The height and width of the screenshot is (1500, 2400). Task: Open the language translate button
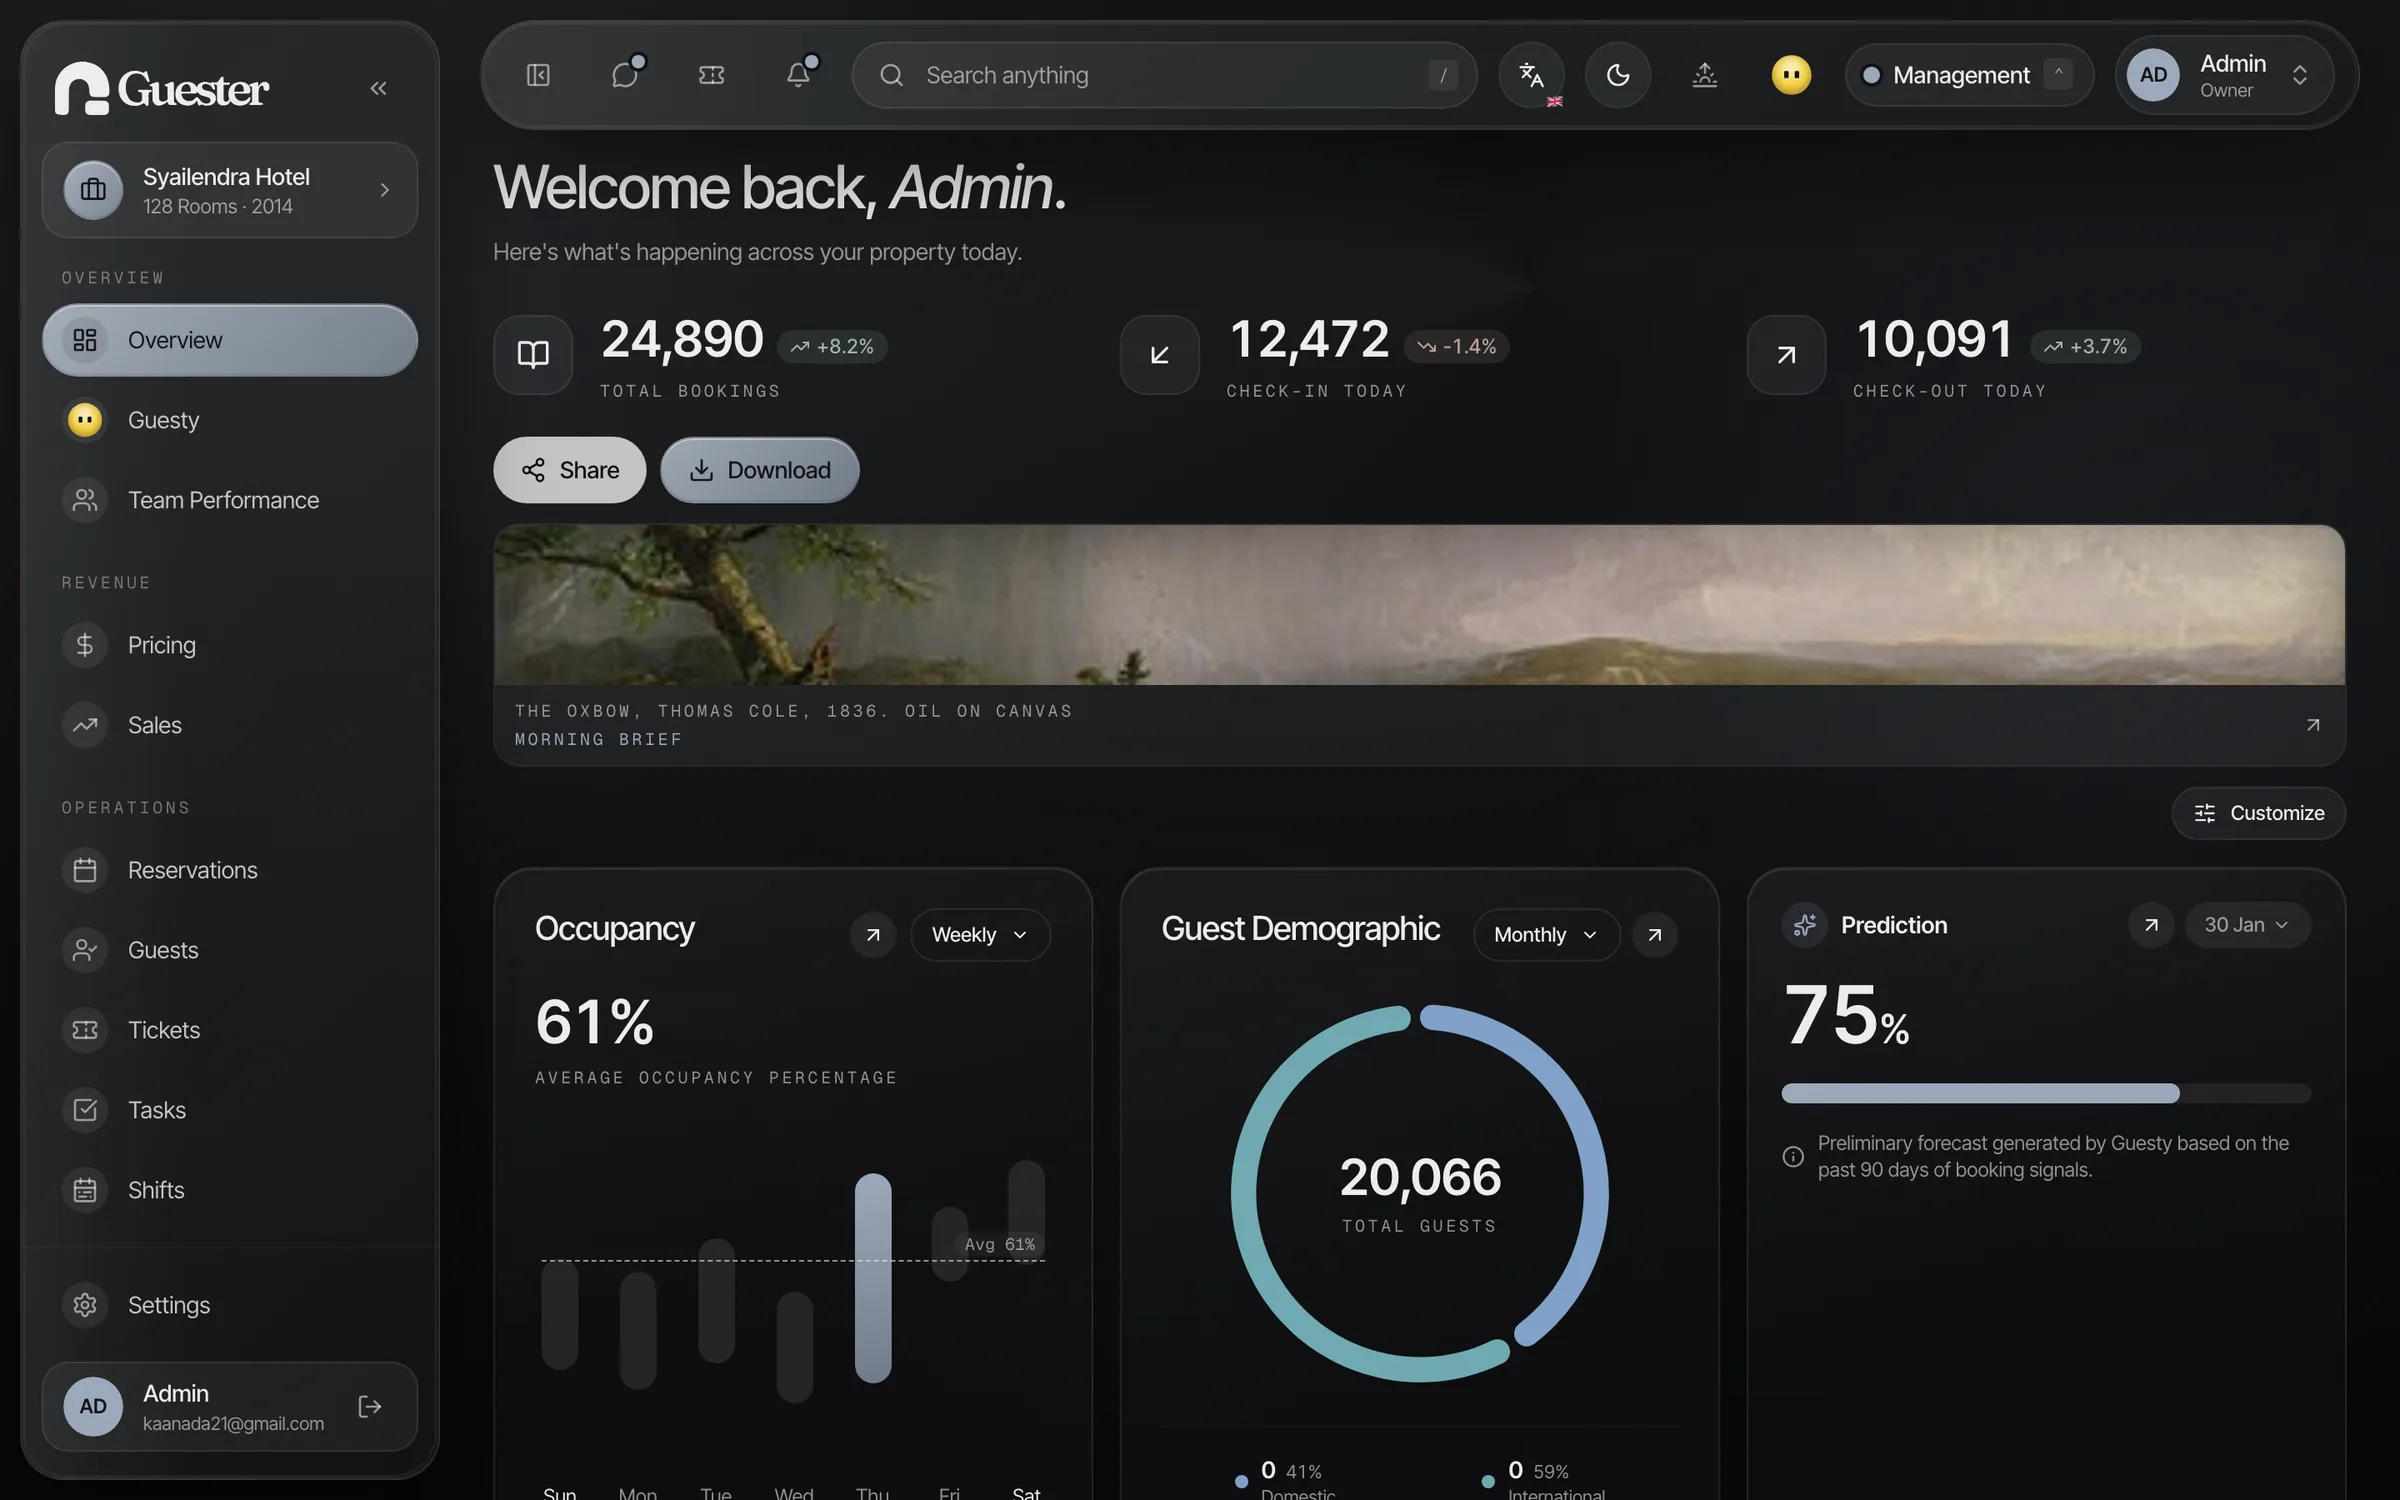(1531, 75)
